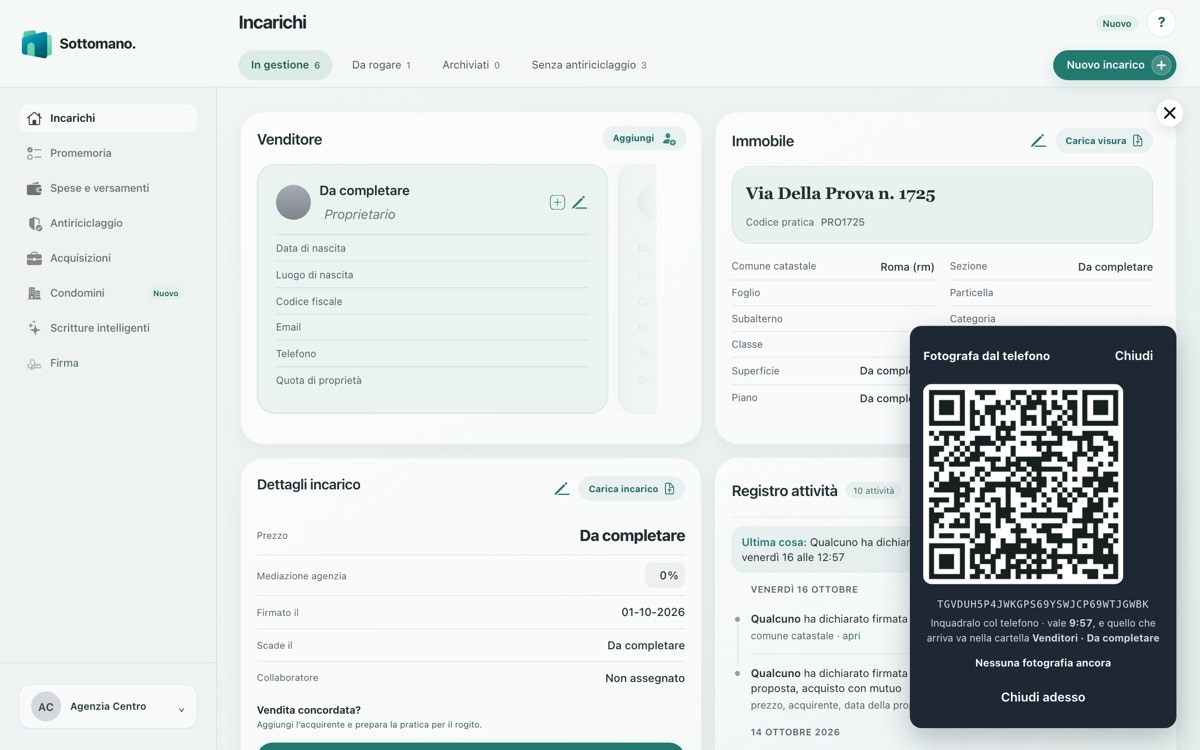Click the Firmato il date '01-10-2026'
Viewport: 1200px width, 750px height.
(x=653, y=612)
